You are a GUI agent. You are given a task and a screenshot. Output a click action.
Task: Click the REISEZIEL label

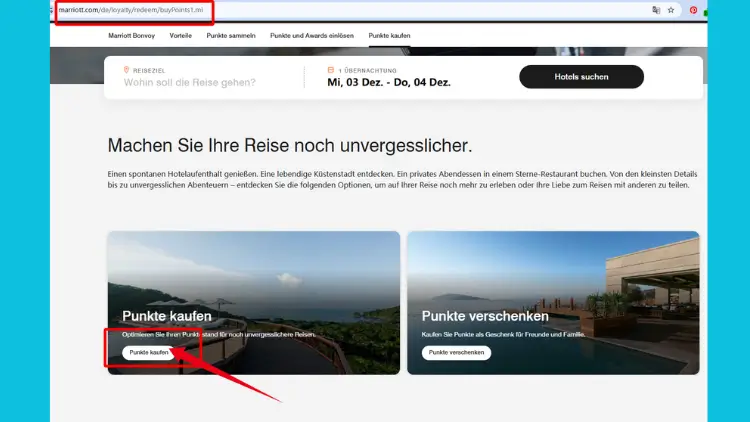pos(149,70)
